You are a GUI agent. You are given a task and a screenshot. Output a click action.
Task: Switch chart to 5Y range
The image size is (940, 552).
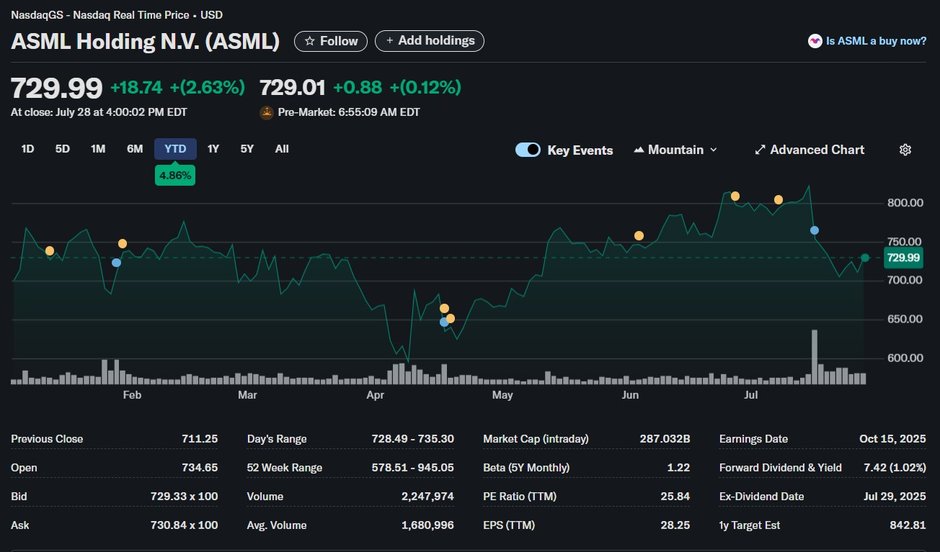point(247,149)
